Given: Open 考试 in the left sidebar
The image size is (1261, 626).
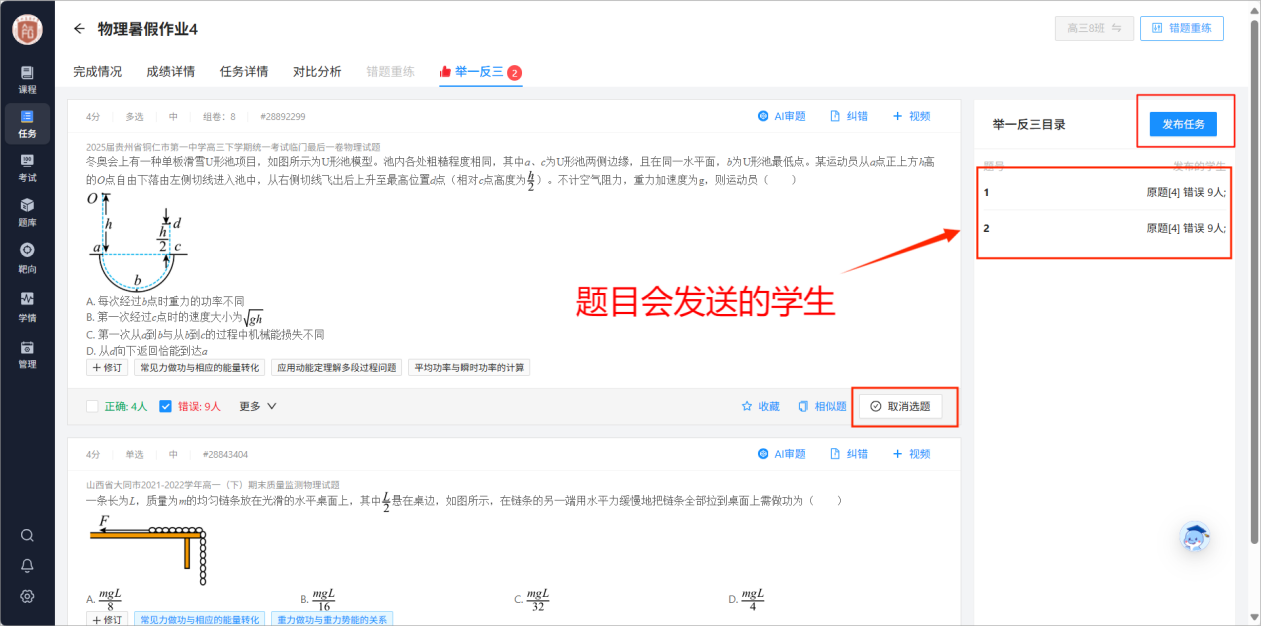Looking at the screenshot, I should (27, 167).
